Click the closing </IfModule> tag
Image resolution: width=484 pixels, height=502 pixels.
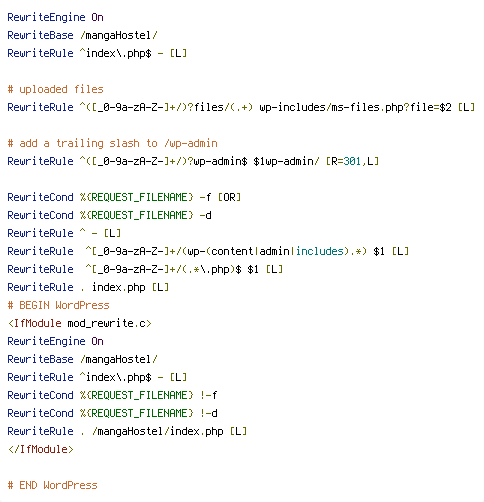pyautogui.click(x=40, y=449)
